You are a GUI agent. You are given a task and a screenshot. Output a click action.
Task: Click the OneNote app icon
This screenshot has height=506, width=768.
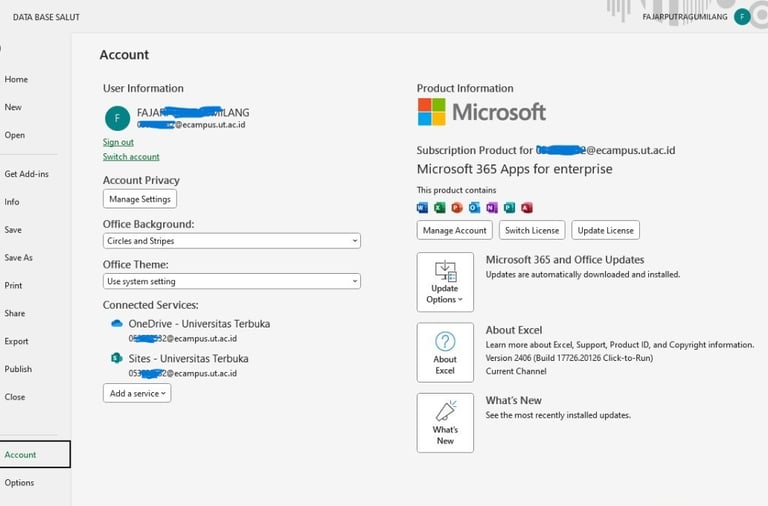tap(492, 208)
